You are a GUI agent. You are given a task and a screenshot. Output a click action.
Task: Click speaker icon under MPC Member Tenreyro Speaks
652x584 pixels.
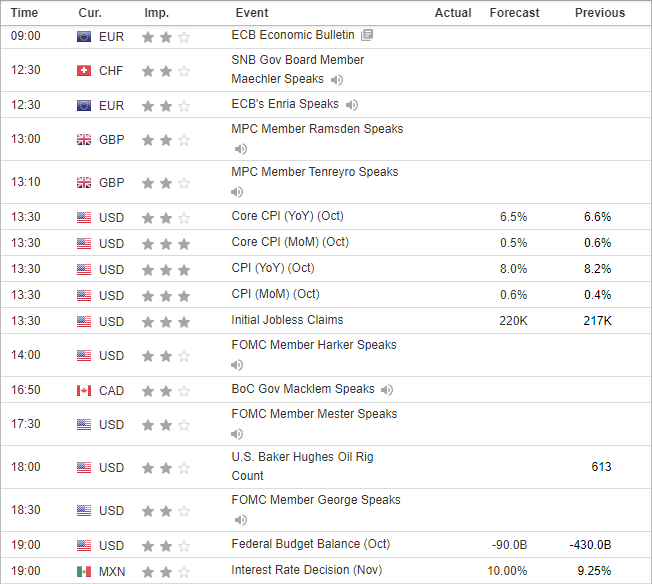237,192
